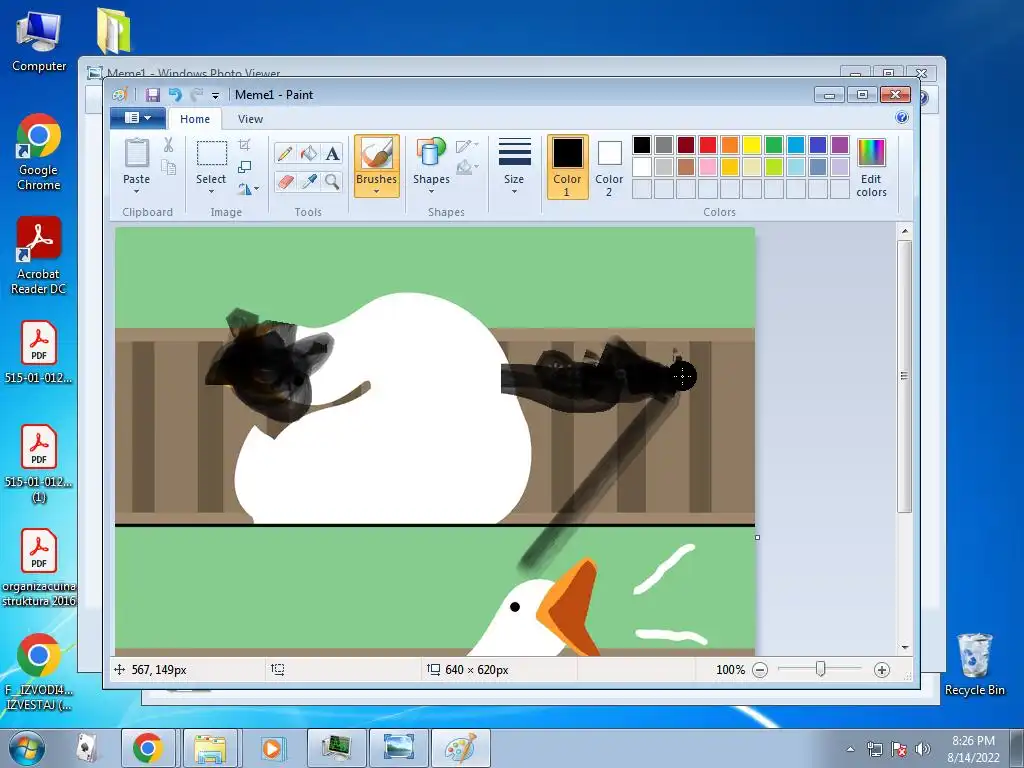Open Customize Quick Access Toolbar arrow
The image size is (1024, 768).
pyautogui.click(x=215, y=96)
